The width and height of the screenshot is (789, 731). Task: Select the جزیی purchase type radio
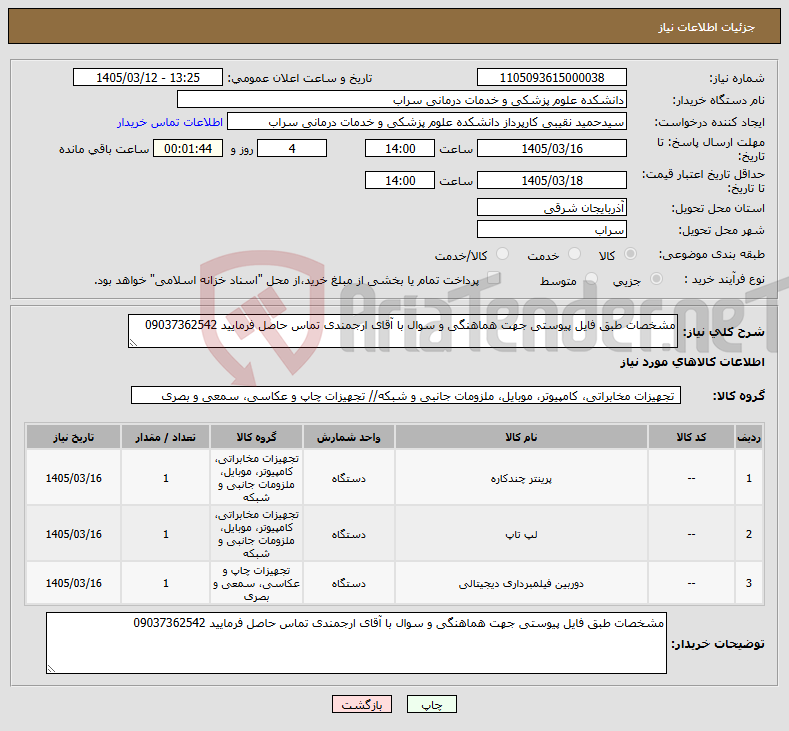point(656,278)
